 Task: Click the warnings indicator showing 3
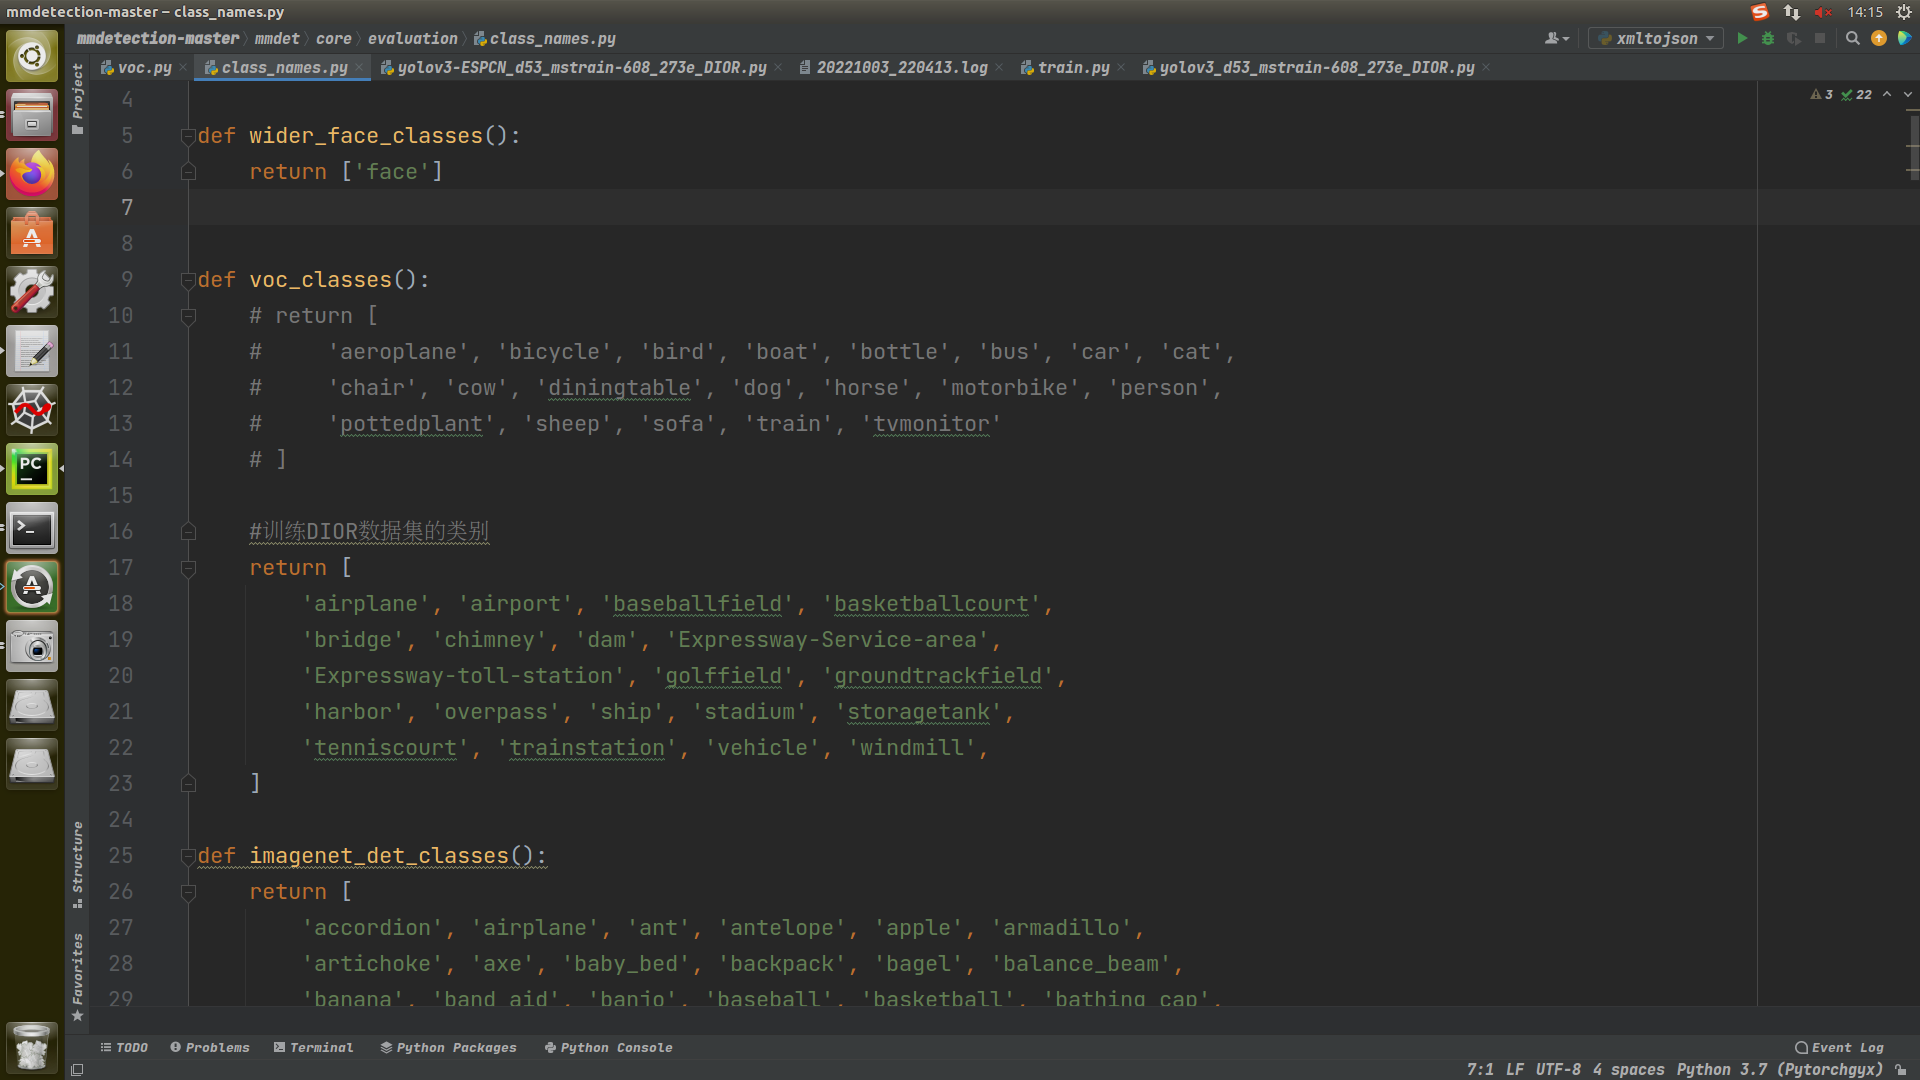(x=1822, y=94)
